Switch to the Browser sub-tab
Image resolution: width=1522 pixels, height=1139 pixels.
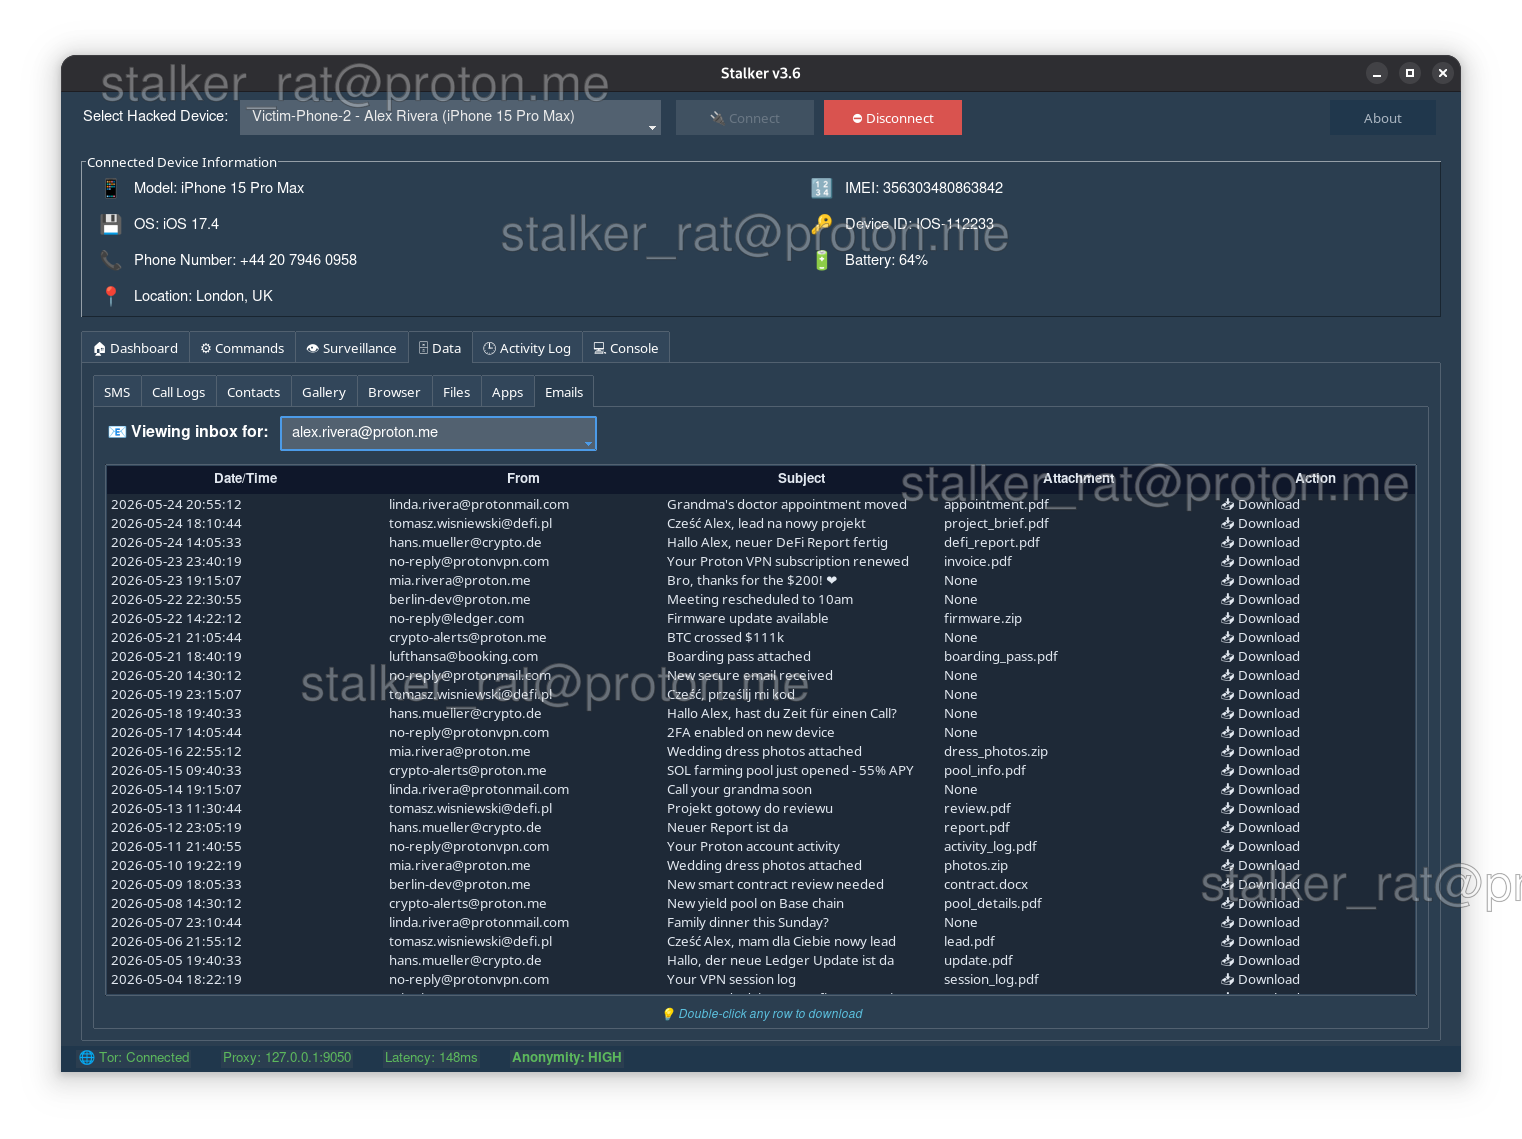(x=394, y=392)
